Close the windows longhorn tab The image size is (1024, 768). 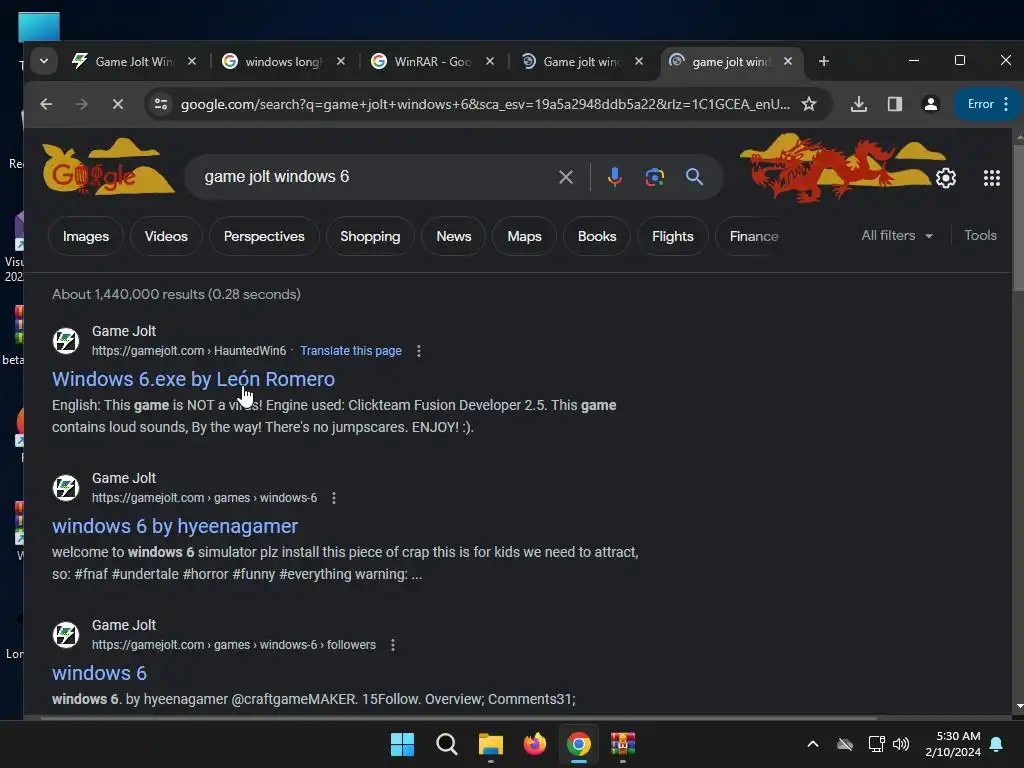click(341, 61)
